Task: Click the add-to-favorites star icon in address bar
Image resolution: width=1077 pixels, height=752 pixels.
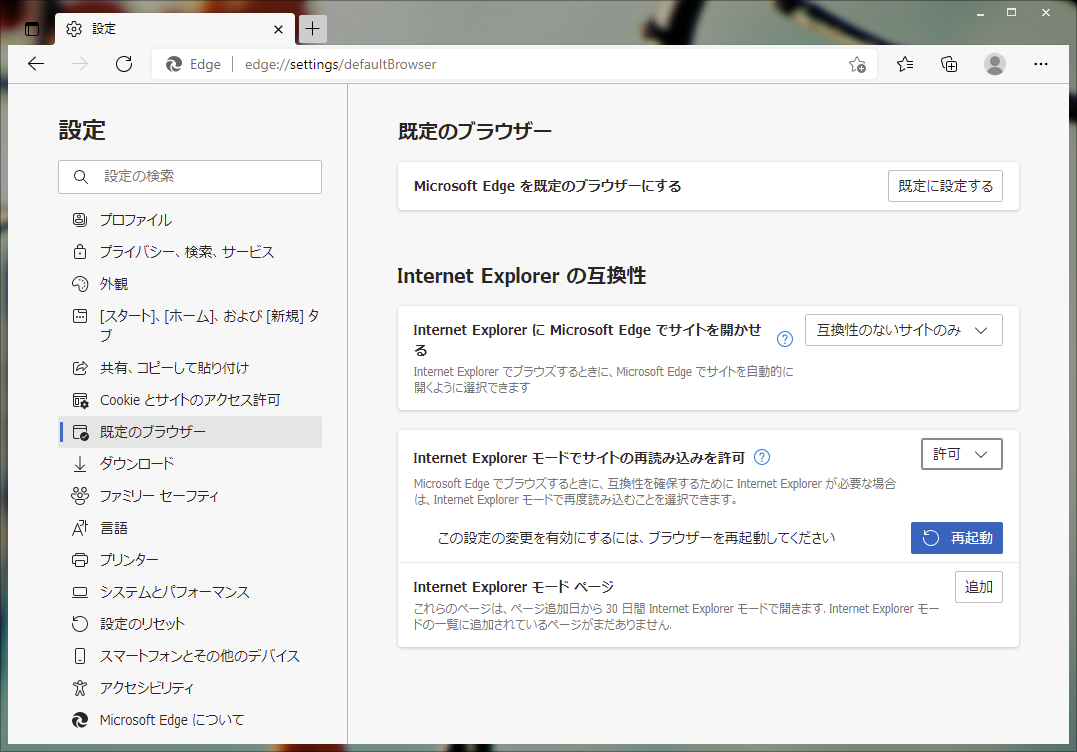Action: pos(857,65)
